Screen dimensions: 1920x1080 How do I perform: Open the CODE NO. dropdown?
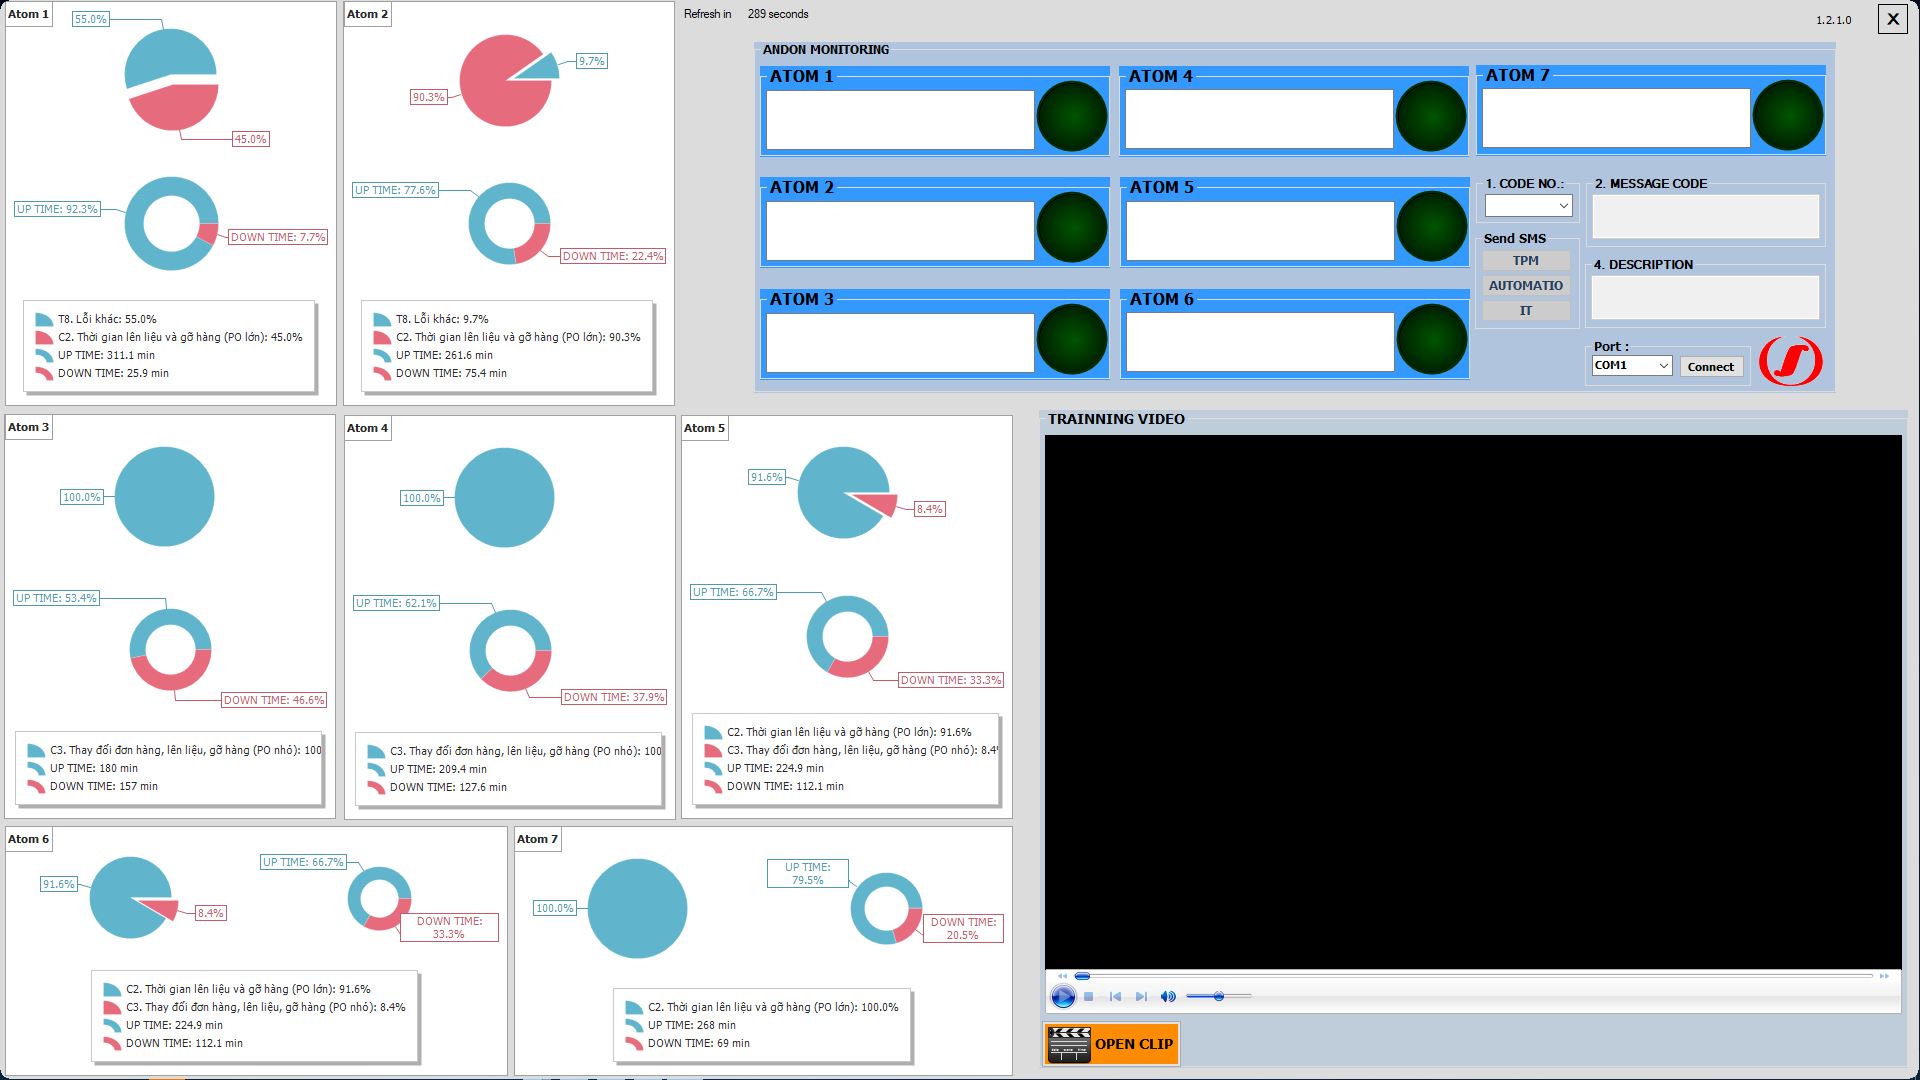coord(1563,206)
